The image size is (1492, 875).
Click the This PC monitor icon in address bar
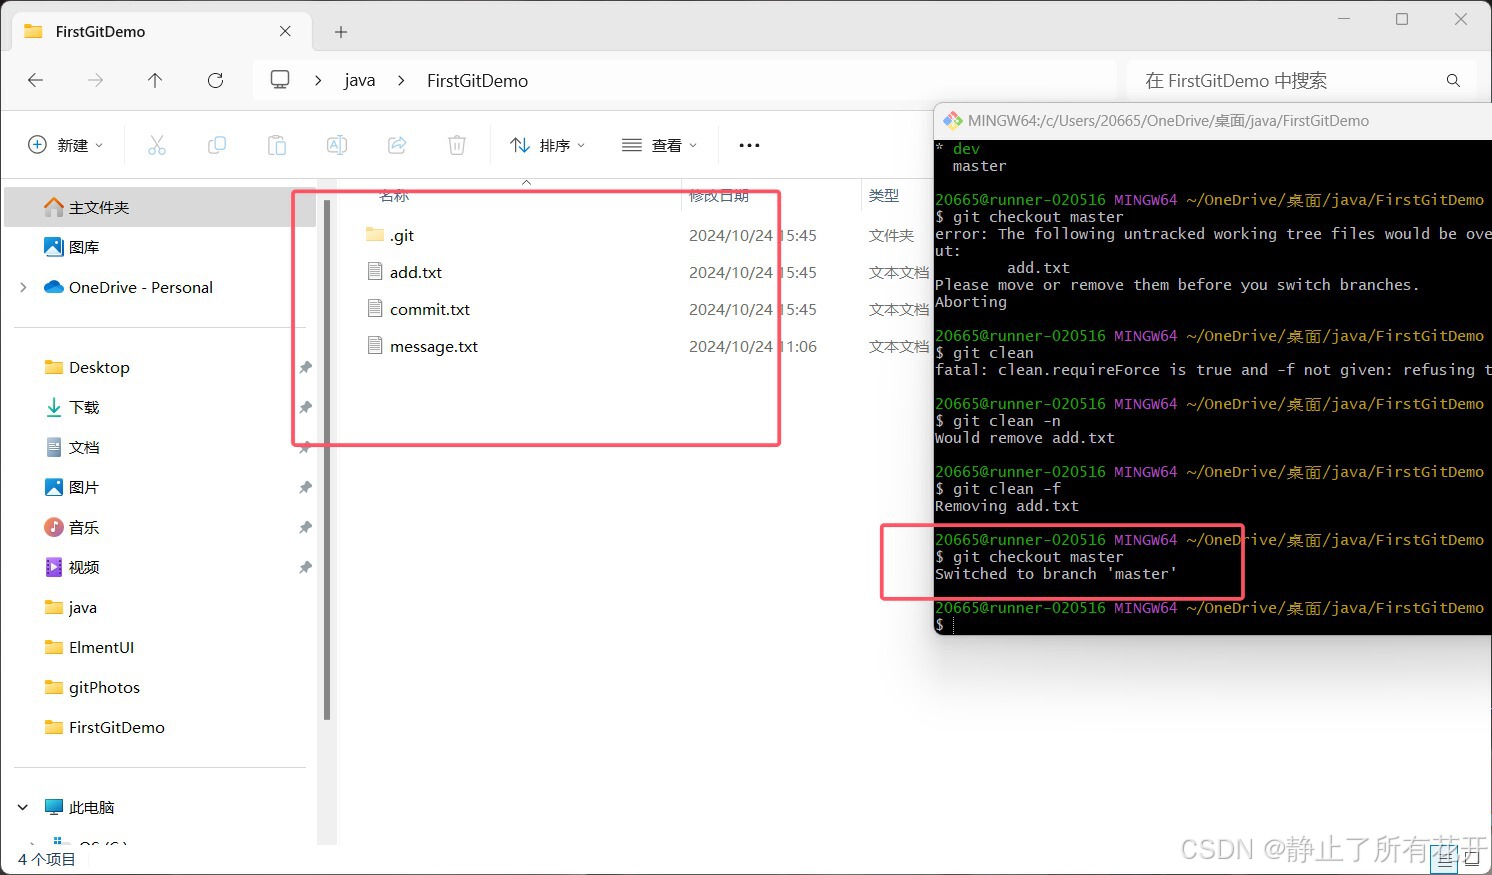point(280,80)
